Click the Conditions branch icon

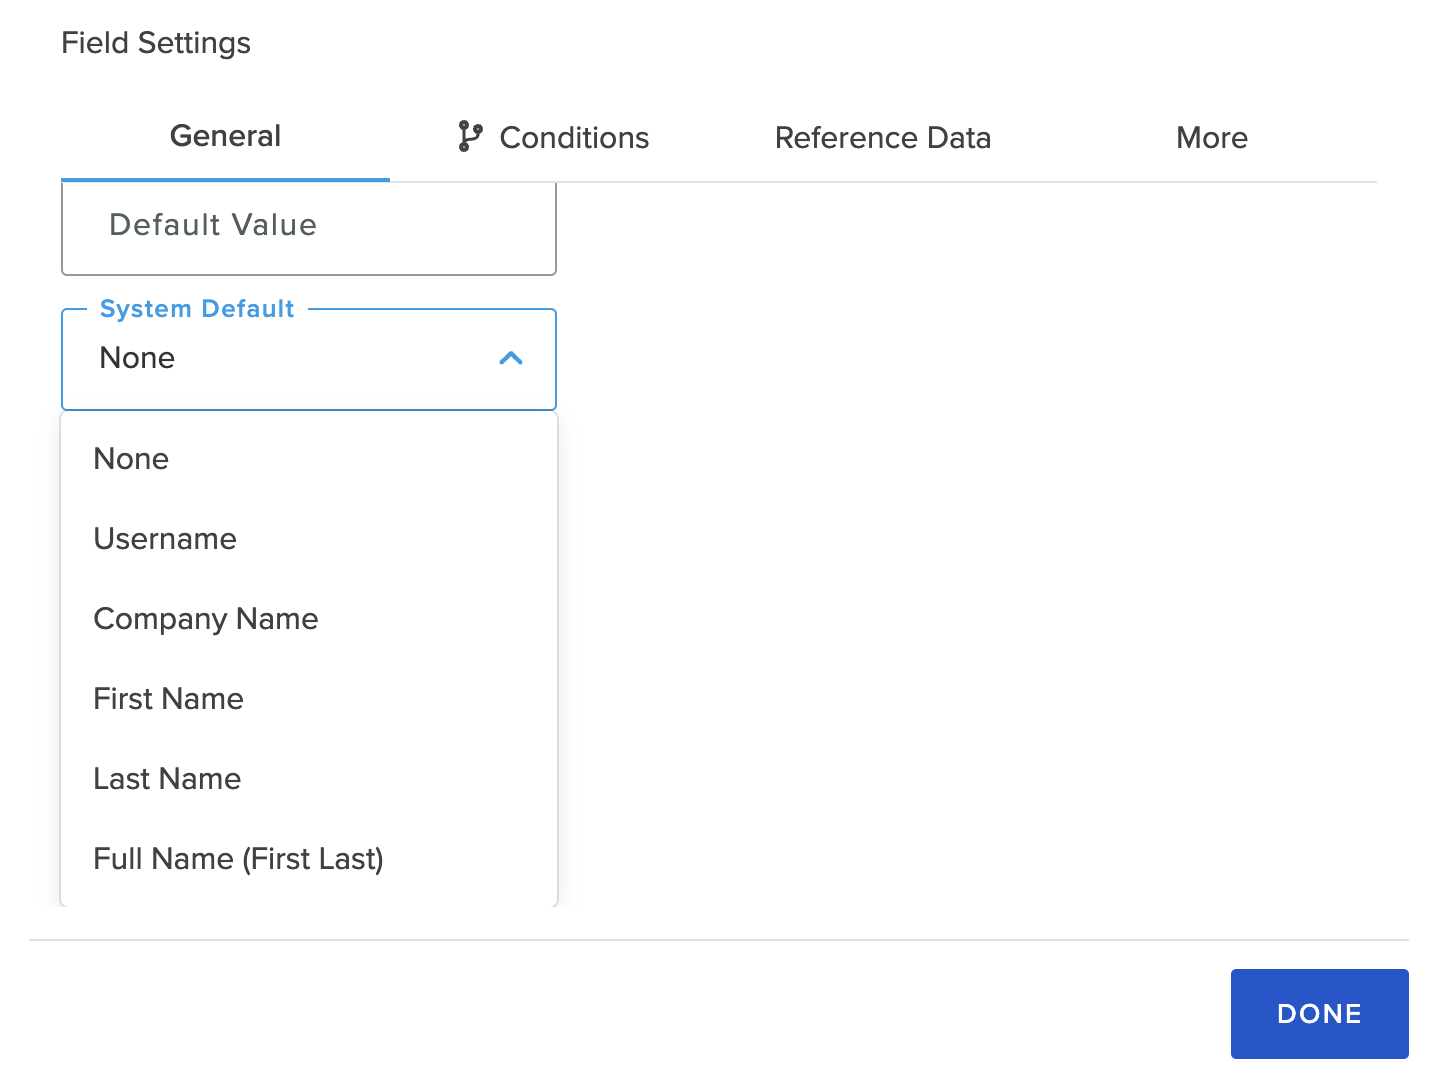pyautogui.click(x=468, y=137)
